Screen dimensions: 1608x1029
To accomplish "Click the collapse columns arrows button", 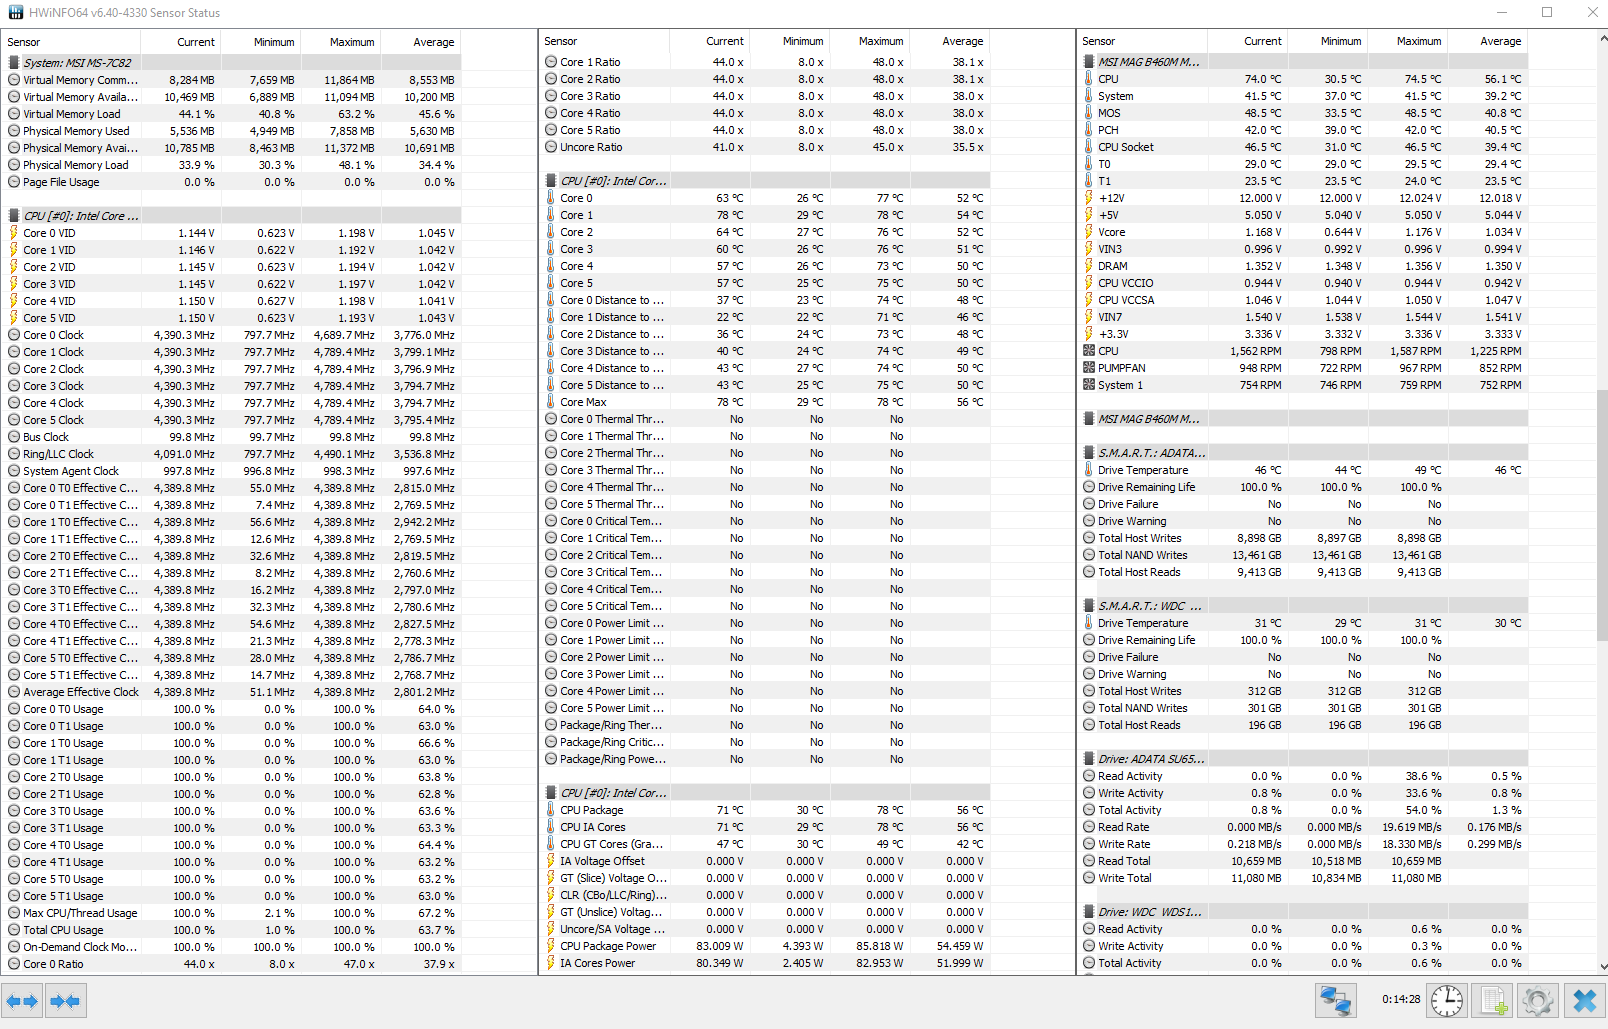I will (65, 1001).
